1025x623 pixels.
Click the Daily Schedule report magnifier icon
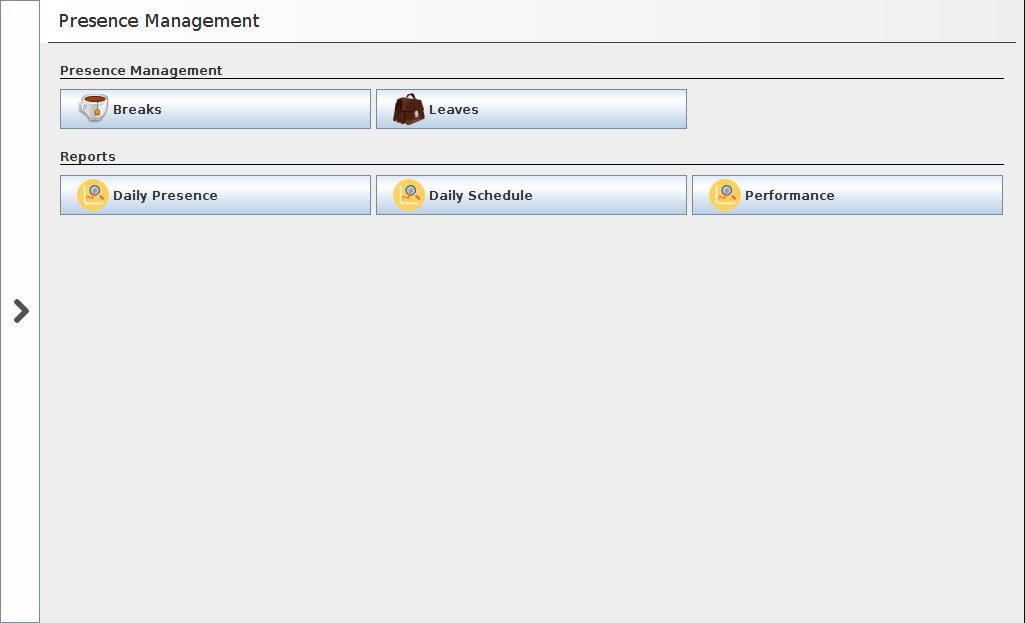(409, 195)
